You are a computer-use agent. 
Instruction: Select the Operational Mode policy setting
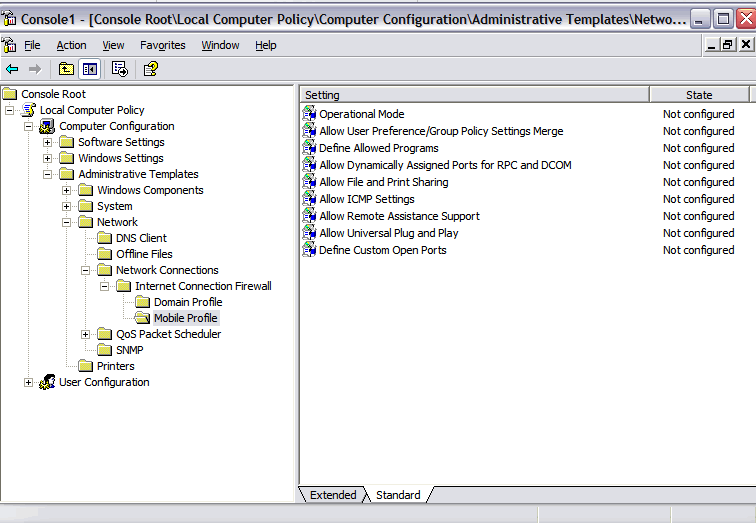(361, 114)
